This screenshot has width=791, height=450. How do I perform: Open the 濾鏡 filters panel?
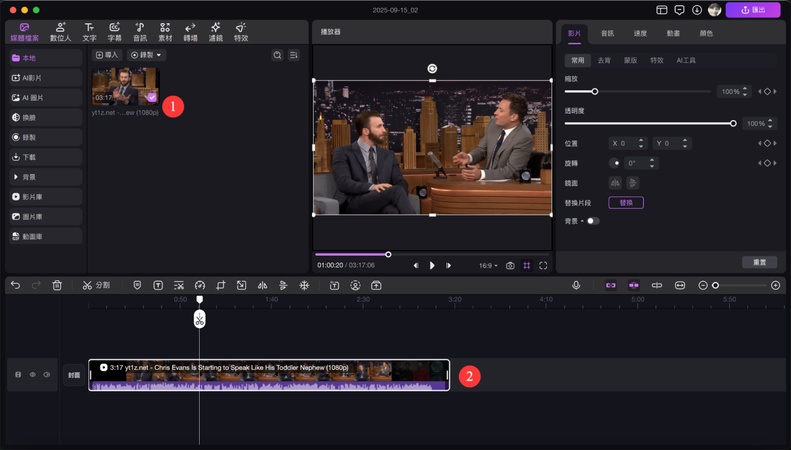pyautogui.click(x=215, y=32)
